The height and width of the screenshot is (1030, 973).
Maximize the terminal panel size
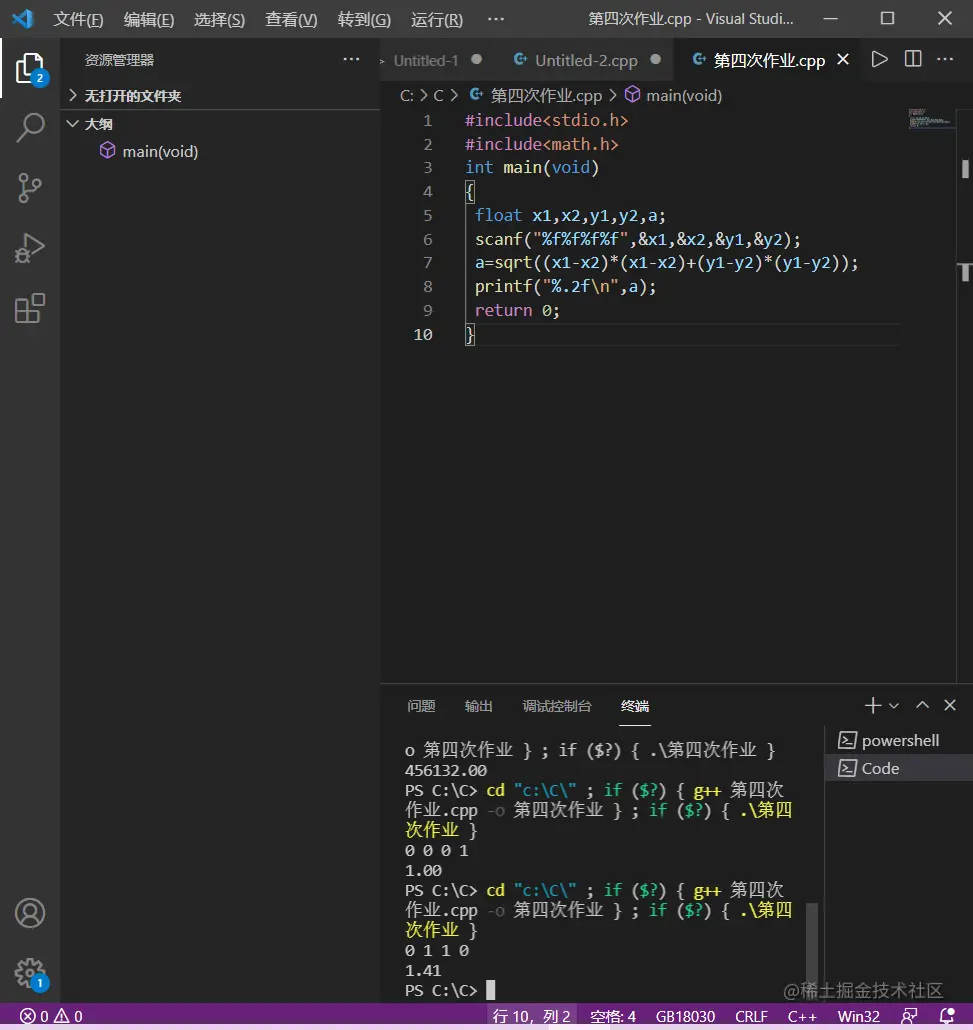coord(923,706)
